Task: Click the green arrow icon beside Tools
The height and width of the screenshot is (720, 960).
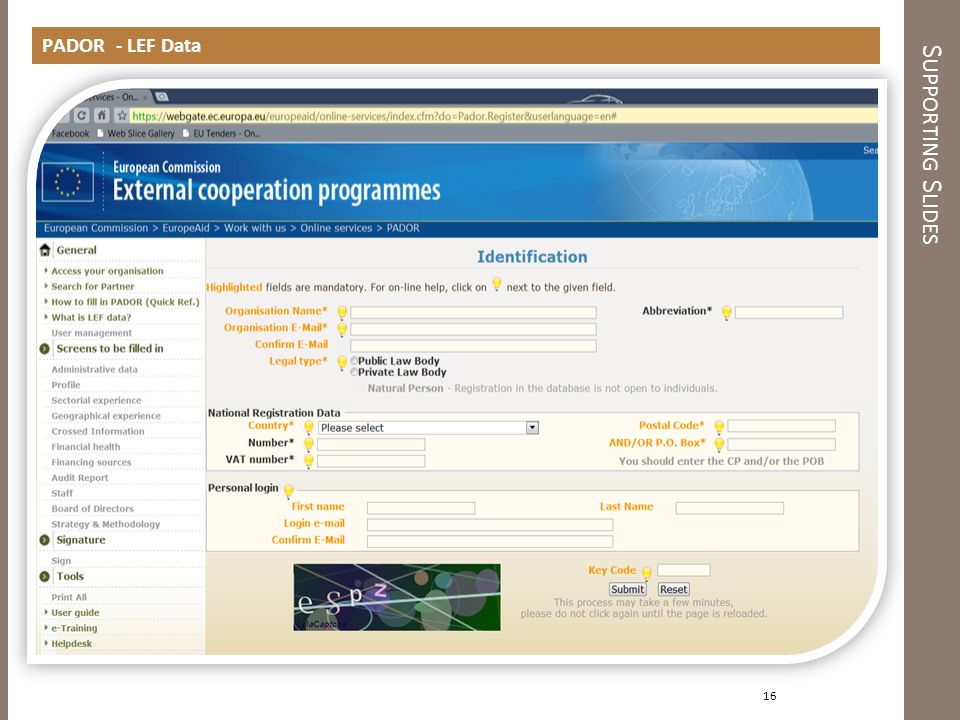Action: 45,577
